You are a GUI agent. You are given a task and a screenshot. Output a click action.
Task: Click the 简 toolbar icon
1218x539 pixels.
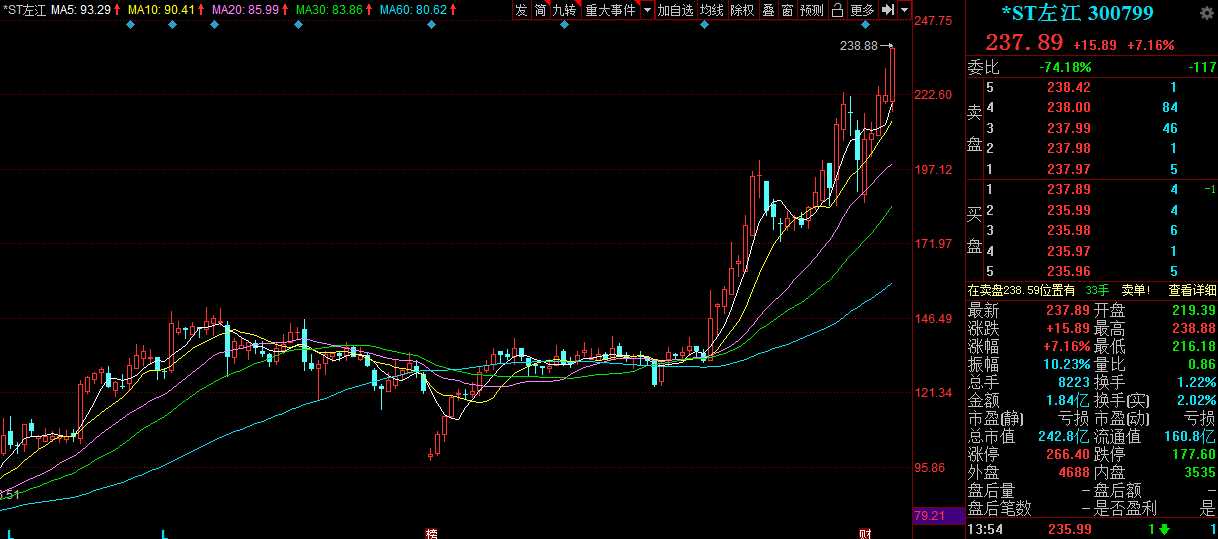(540, 10)
